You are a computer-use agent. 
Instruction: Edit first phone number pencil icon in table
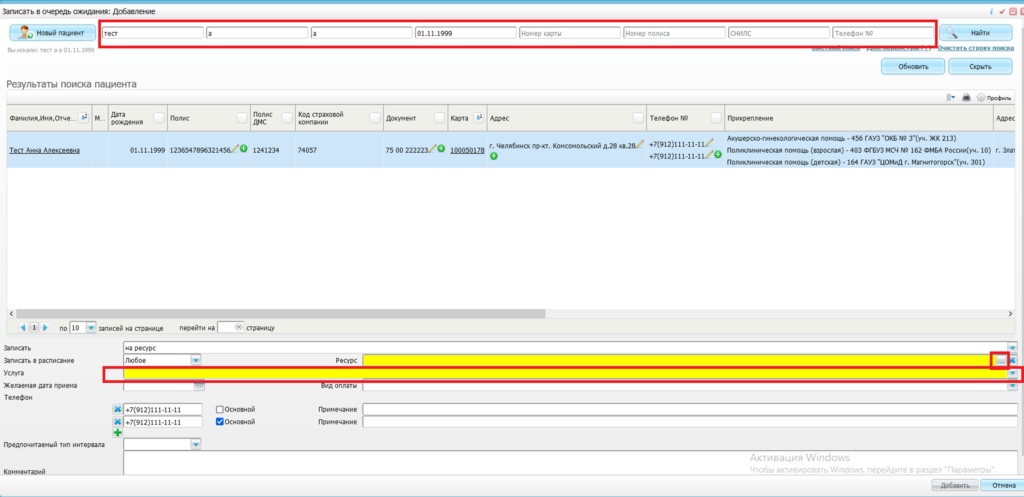click(709, 142)
